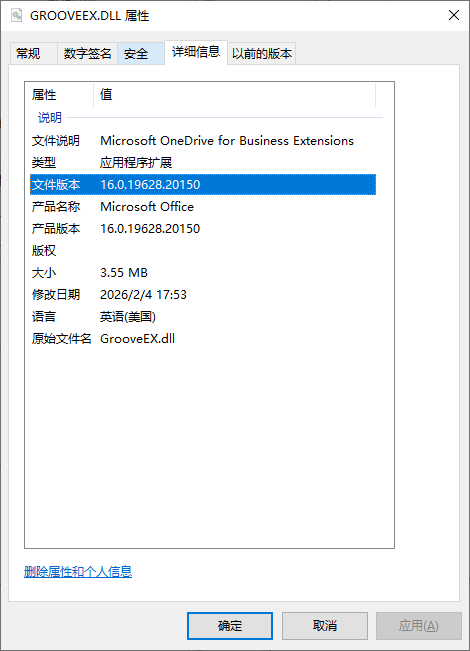
Task: Select the 产品版本 property row
Action: [x=203, y=229]
